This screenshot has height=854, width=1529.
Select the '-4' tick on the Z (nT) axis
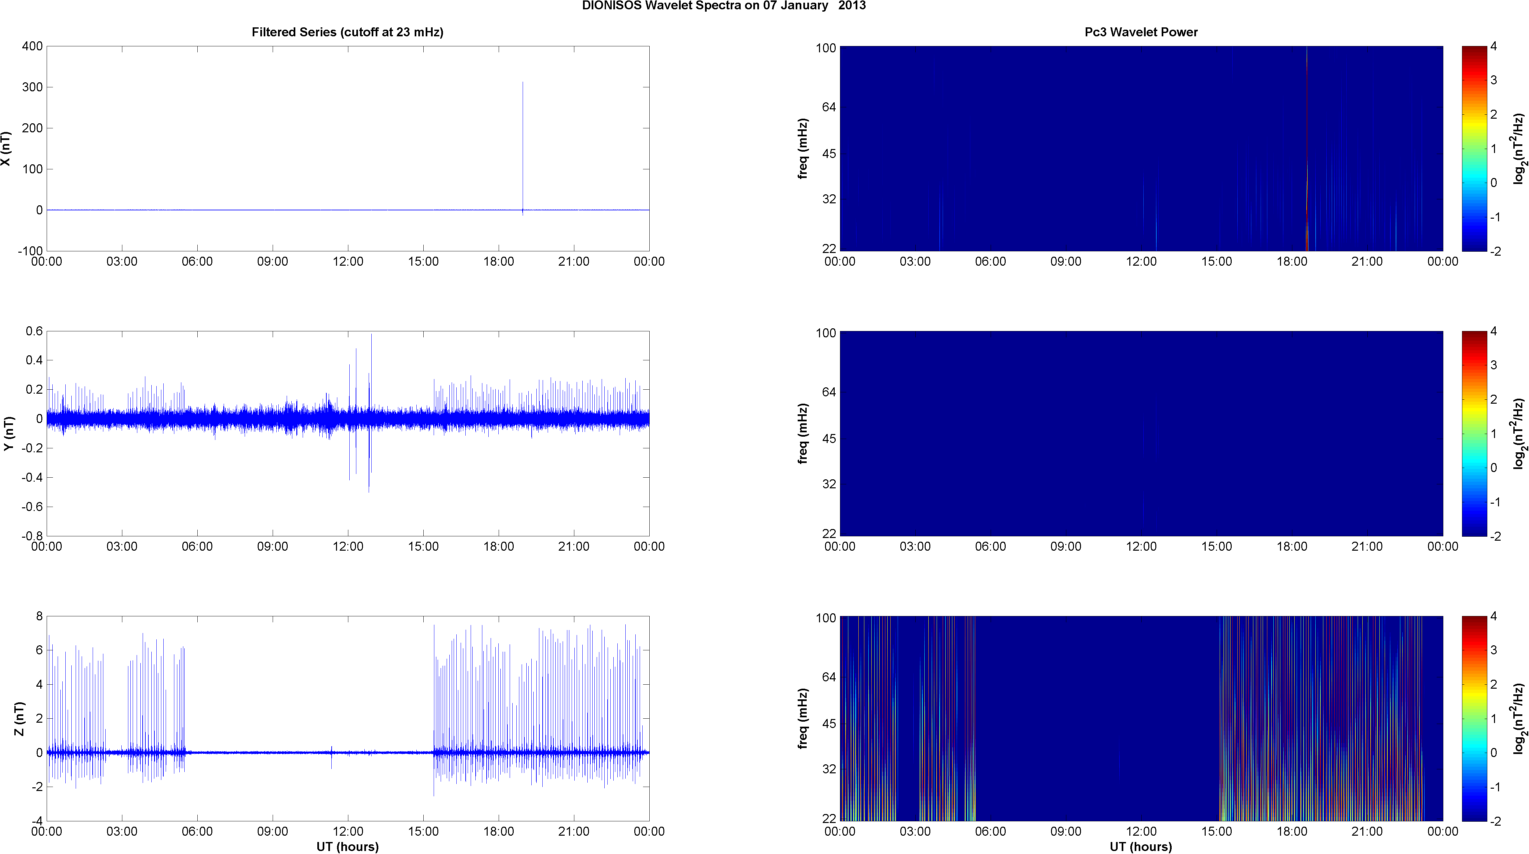(x=37, y=821)
